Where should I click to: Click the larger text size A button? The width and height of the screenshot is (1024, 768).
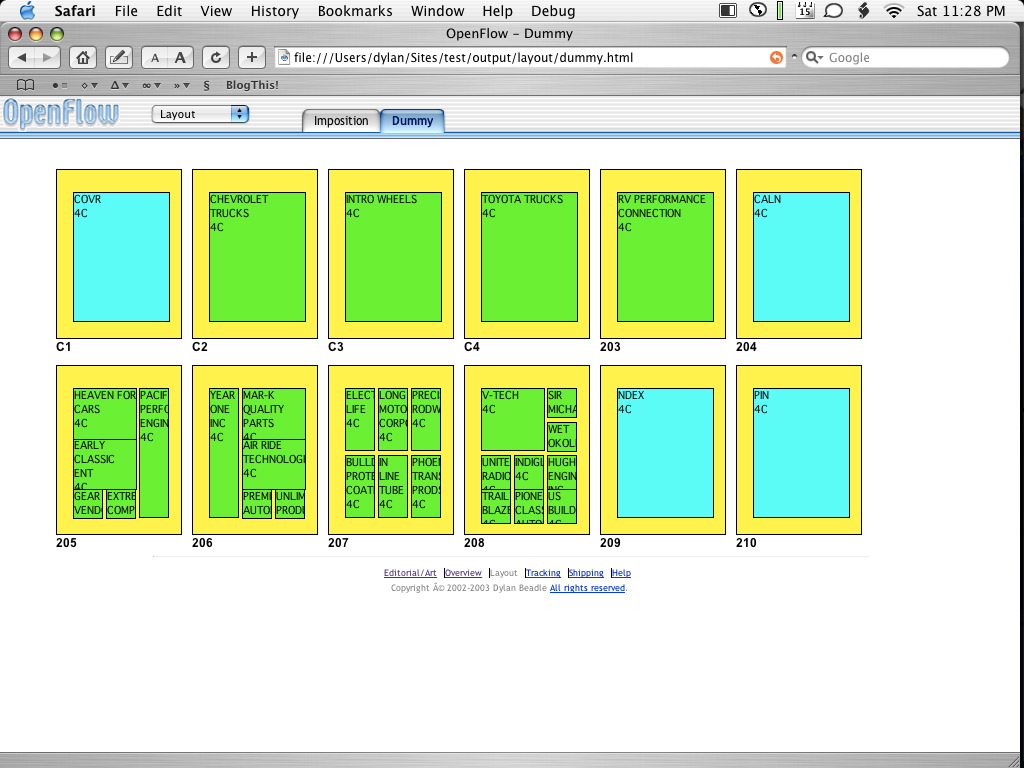coord(180,57)
